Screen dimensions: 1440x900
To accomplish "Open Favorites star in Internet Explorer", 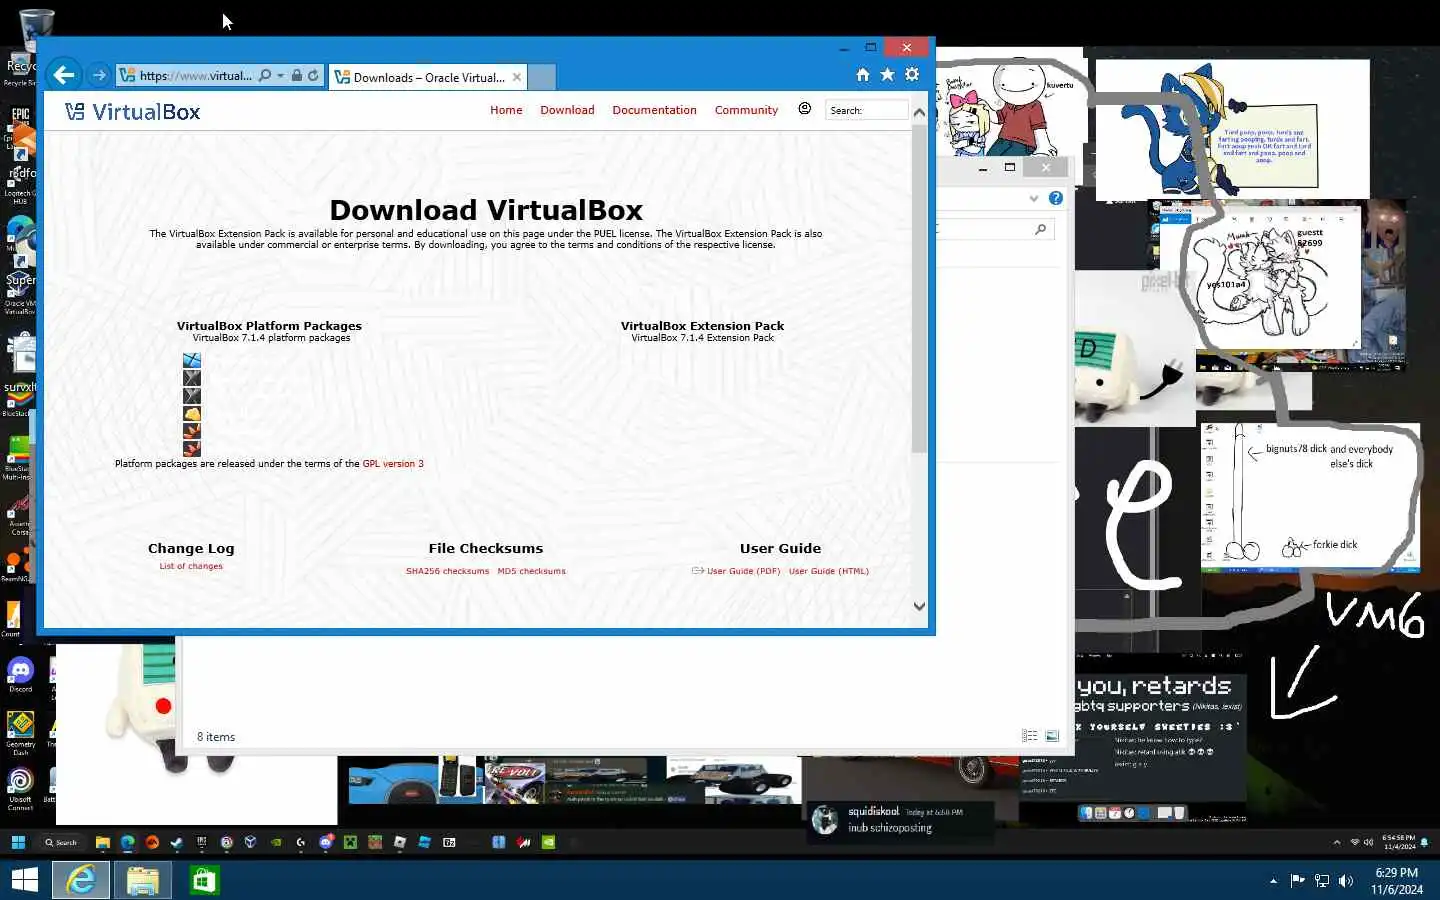I will point(887,74).
